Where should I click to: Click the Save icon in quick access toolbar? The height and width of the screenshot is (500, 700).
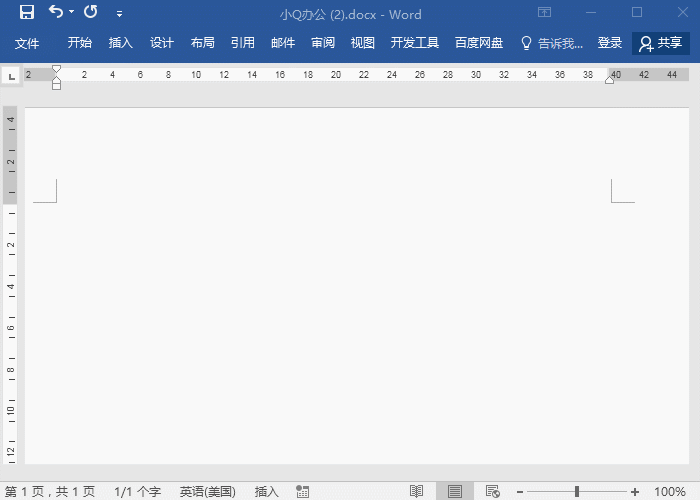pyautogui.click(x=27, y=13)
